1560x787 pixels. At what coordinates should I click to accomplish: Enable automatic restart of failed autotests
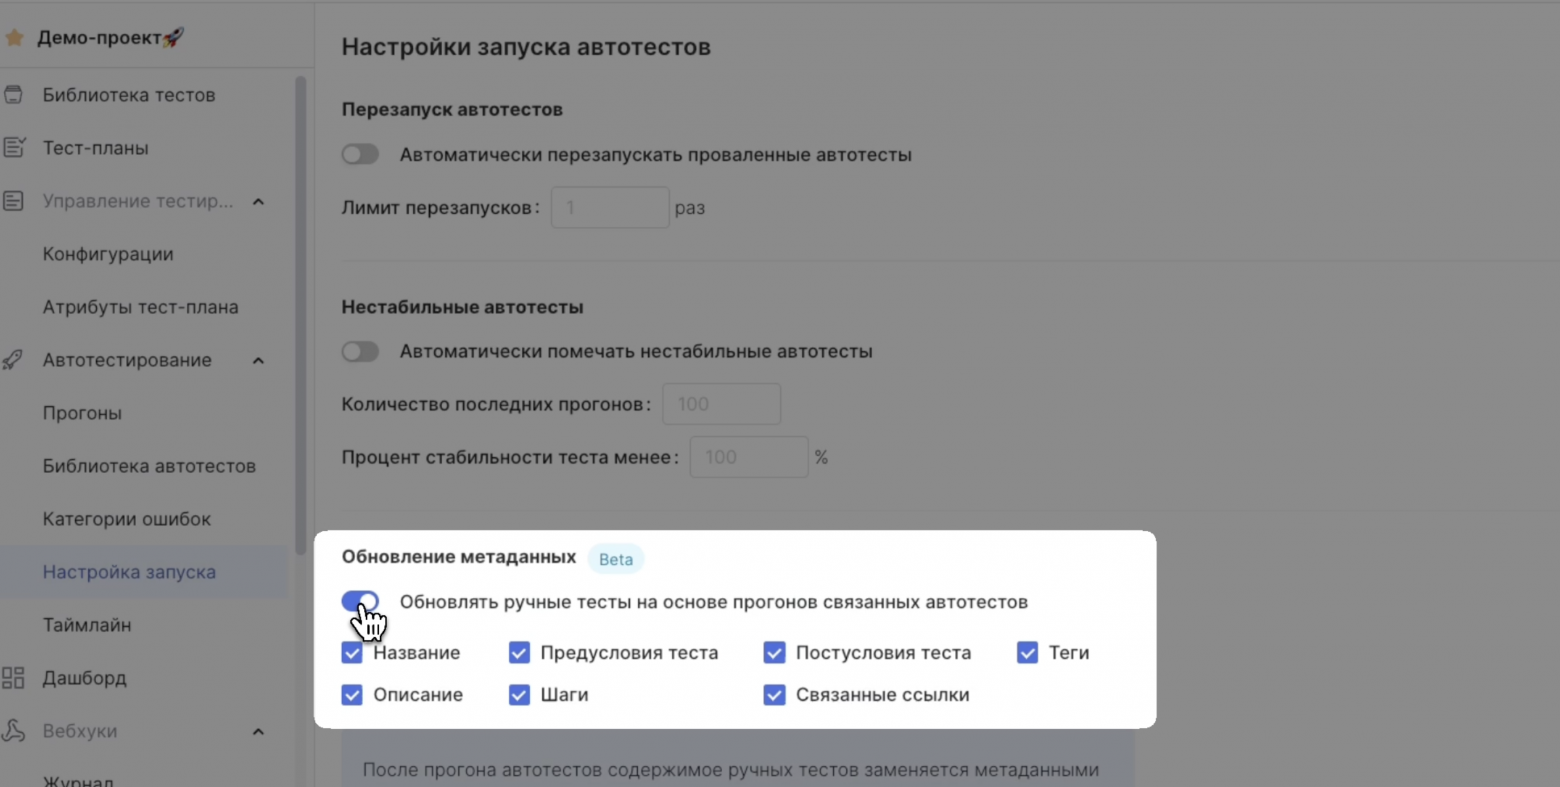pyautogui.click(x=360, y=154)
